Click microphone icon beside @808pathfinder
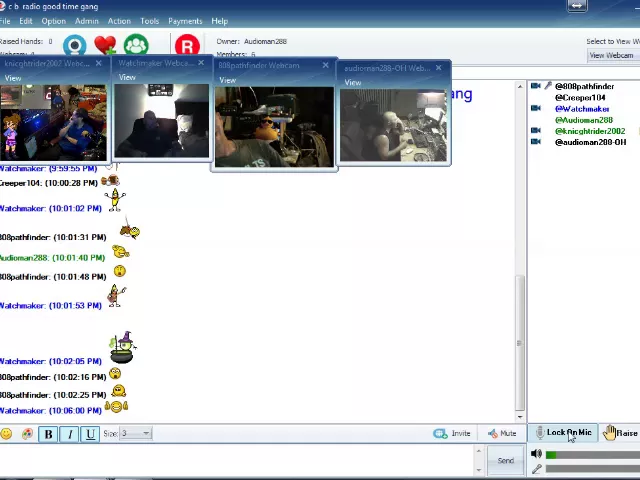640x480 pixels. (548, 86)
